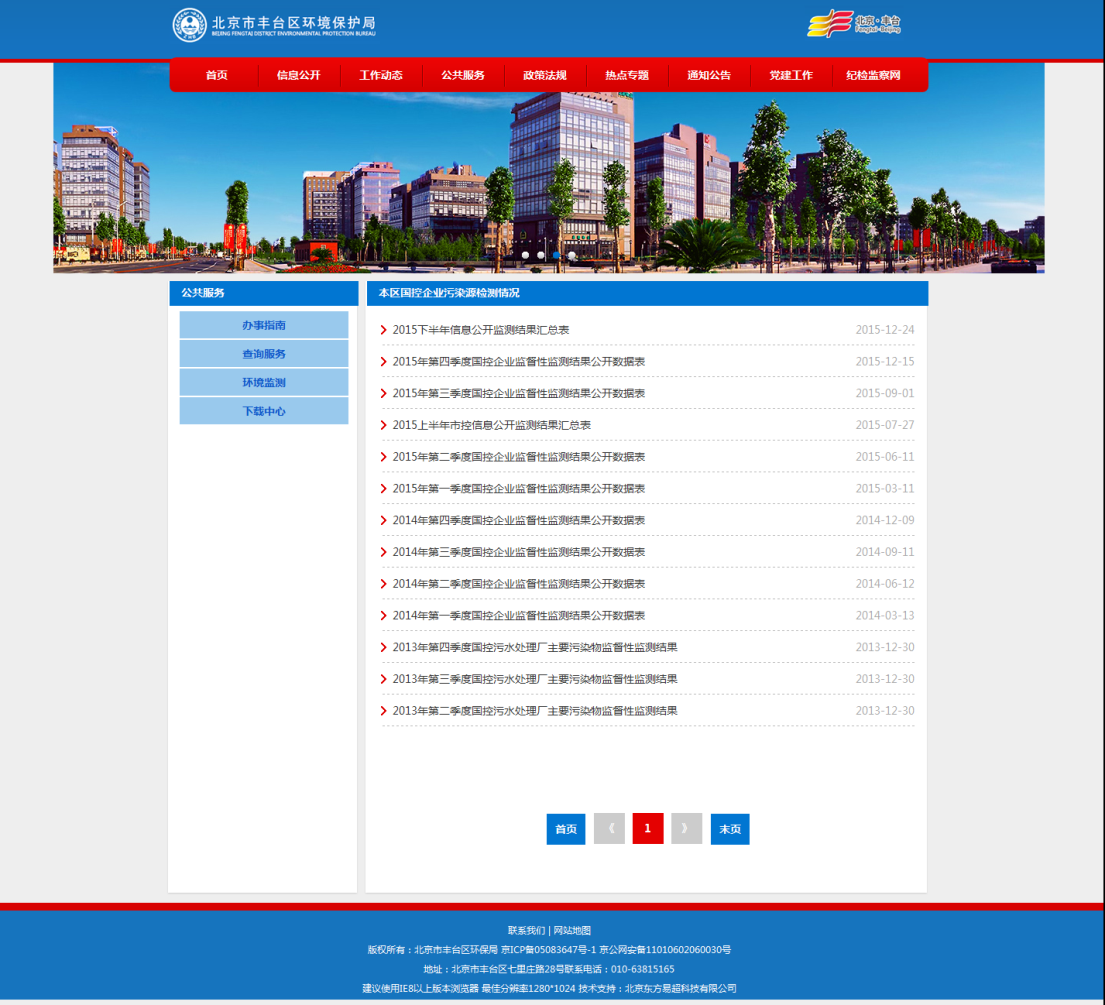Open 首页 in the red navigation bar
Image resolution: width=1105 pixels, height=1005 pixels.
point(216,75)
